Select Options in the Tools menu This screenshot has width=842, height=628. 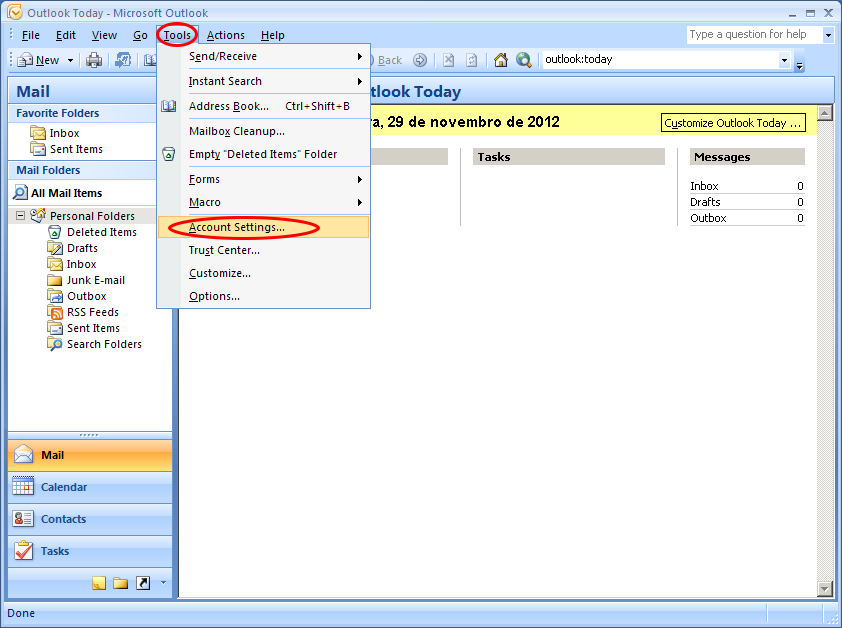(264, 297)
